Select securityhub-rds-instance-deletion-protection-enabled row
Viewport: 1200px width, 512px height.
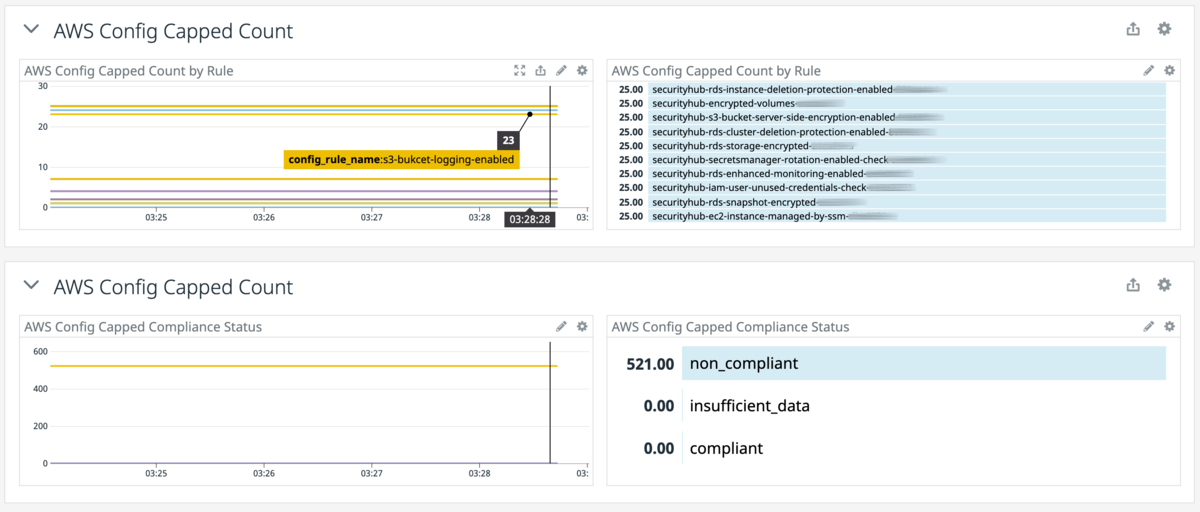(890, 89)
